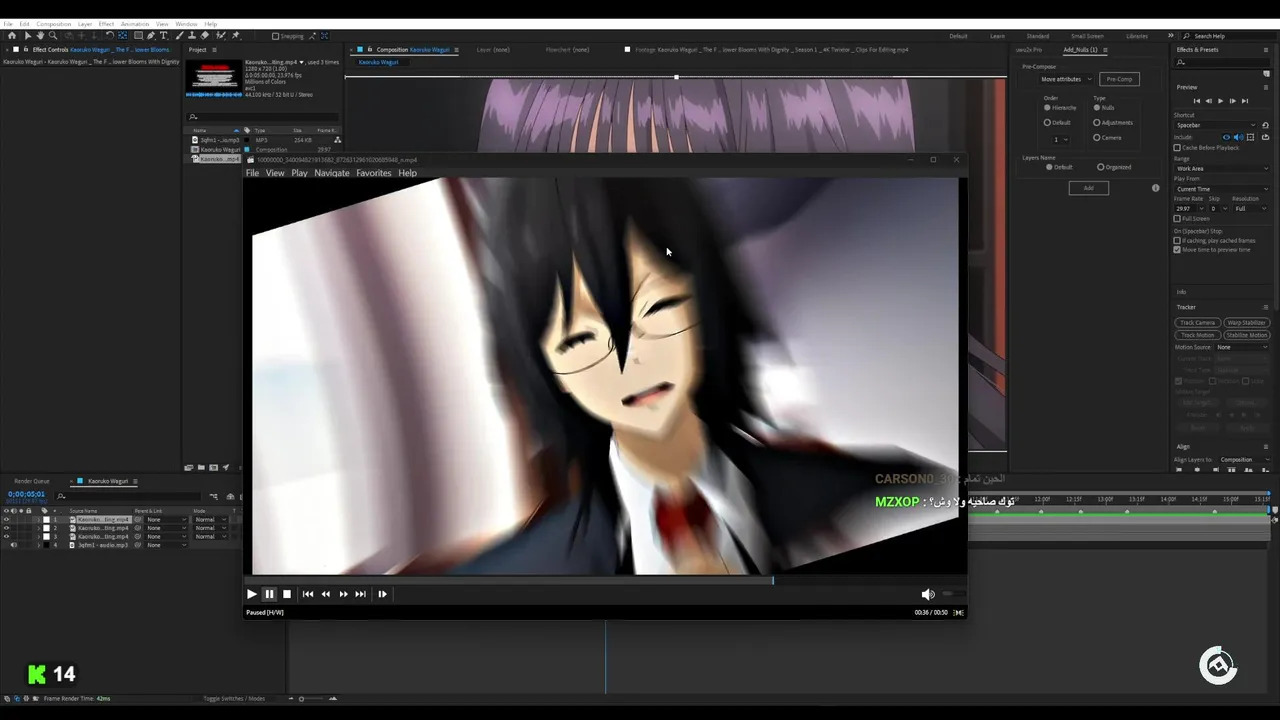Open the After Effects Animation menu
Screen dimensions: 1280x720
pos(135,24)
